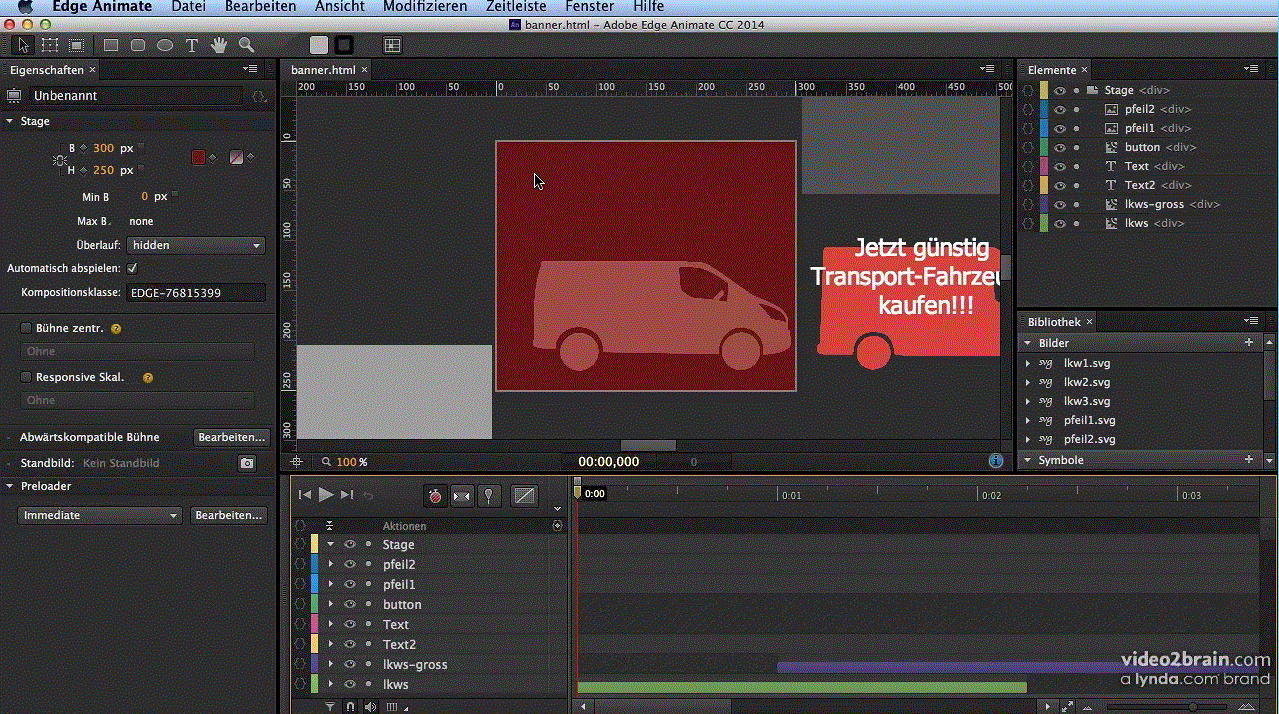Image resolution: width=1279 pixels, height=714 pixels.
Task: Select the Ellipse tool
Action: [165, 45]
